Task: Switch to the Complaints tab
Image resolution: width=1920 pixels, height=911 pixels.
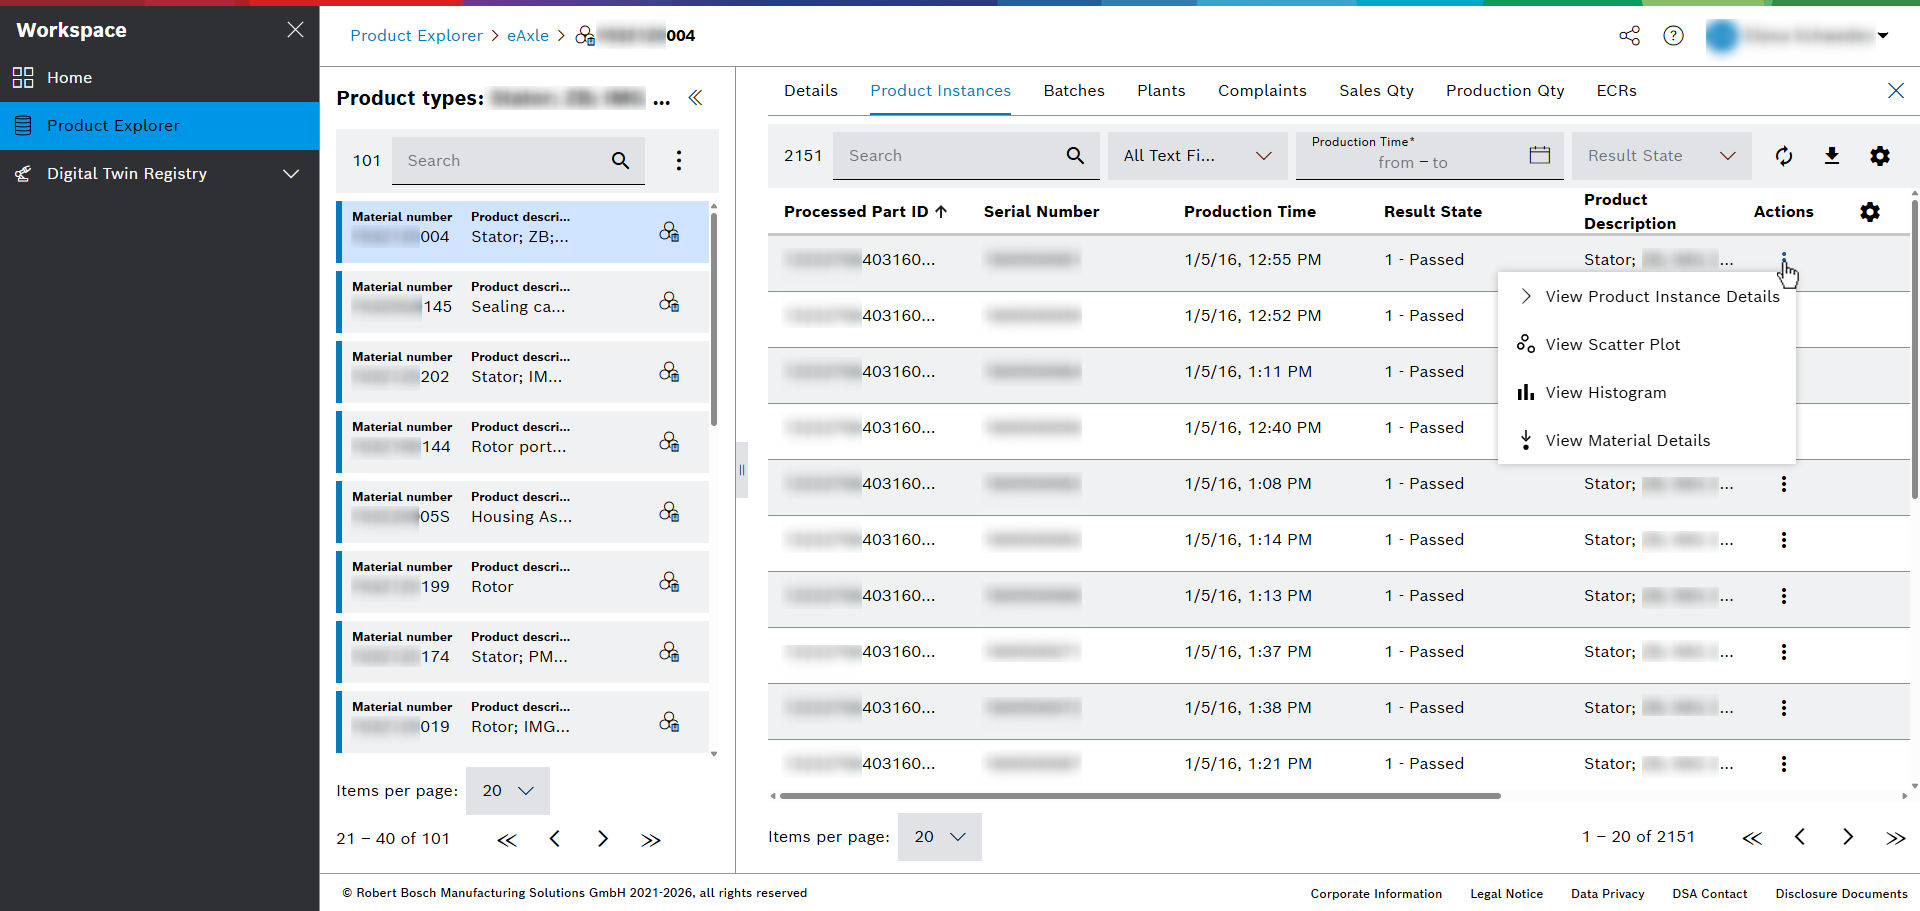Action: coord(1262,91)
